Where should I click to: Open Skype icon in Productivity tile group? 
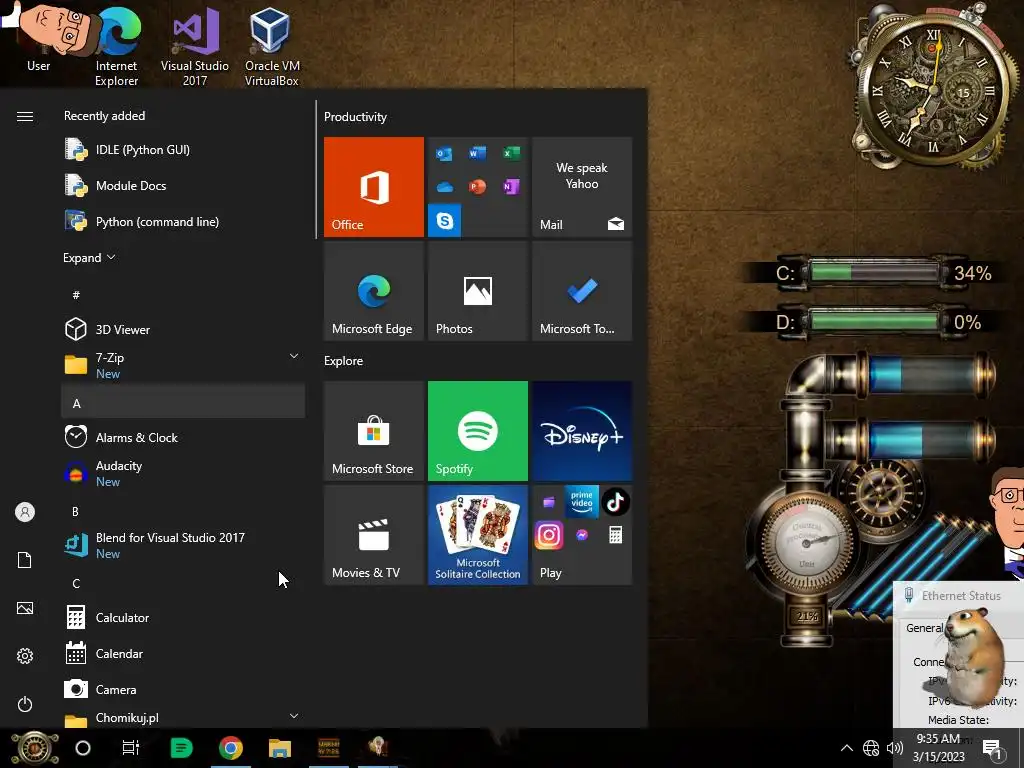click(445, 221)
